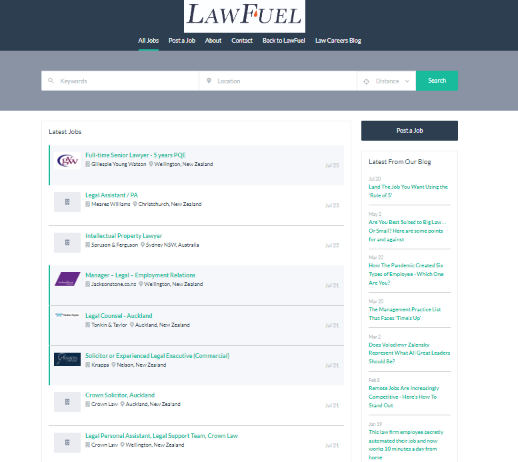
Task: Read blog post Land The Job You Want
Action: point(408,191)
